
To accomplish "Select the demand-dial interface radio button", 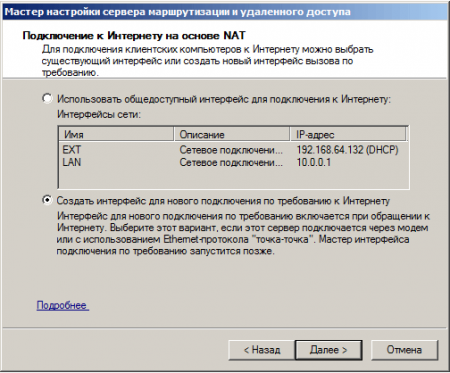I will click(x=47, y=200).
